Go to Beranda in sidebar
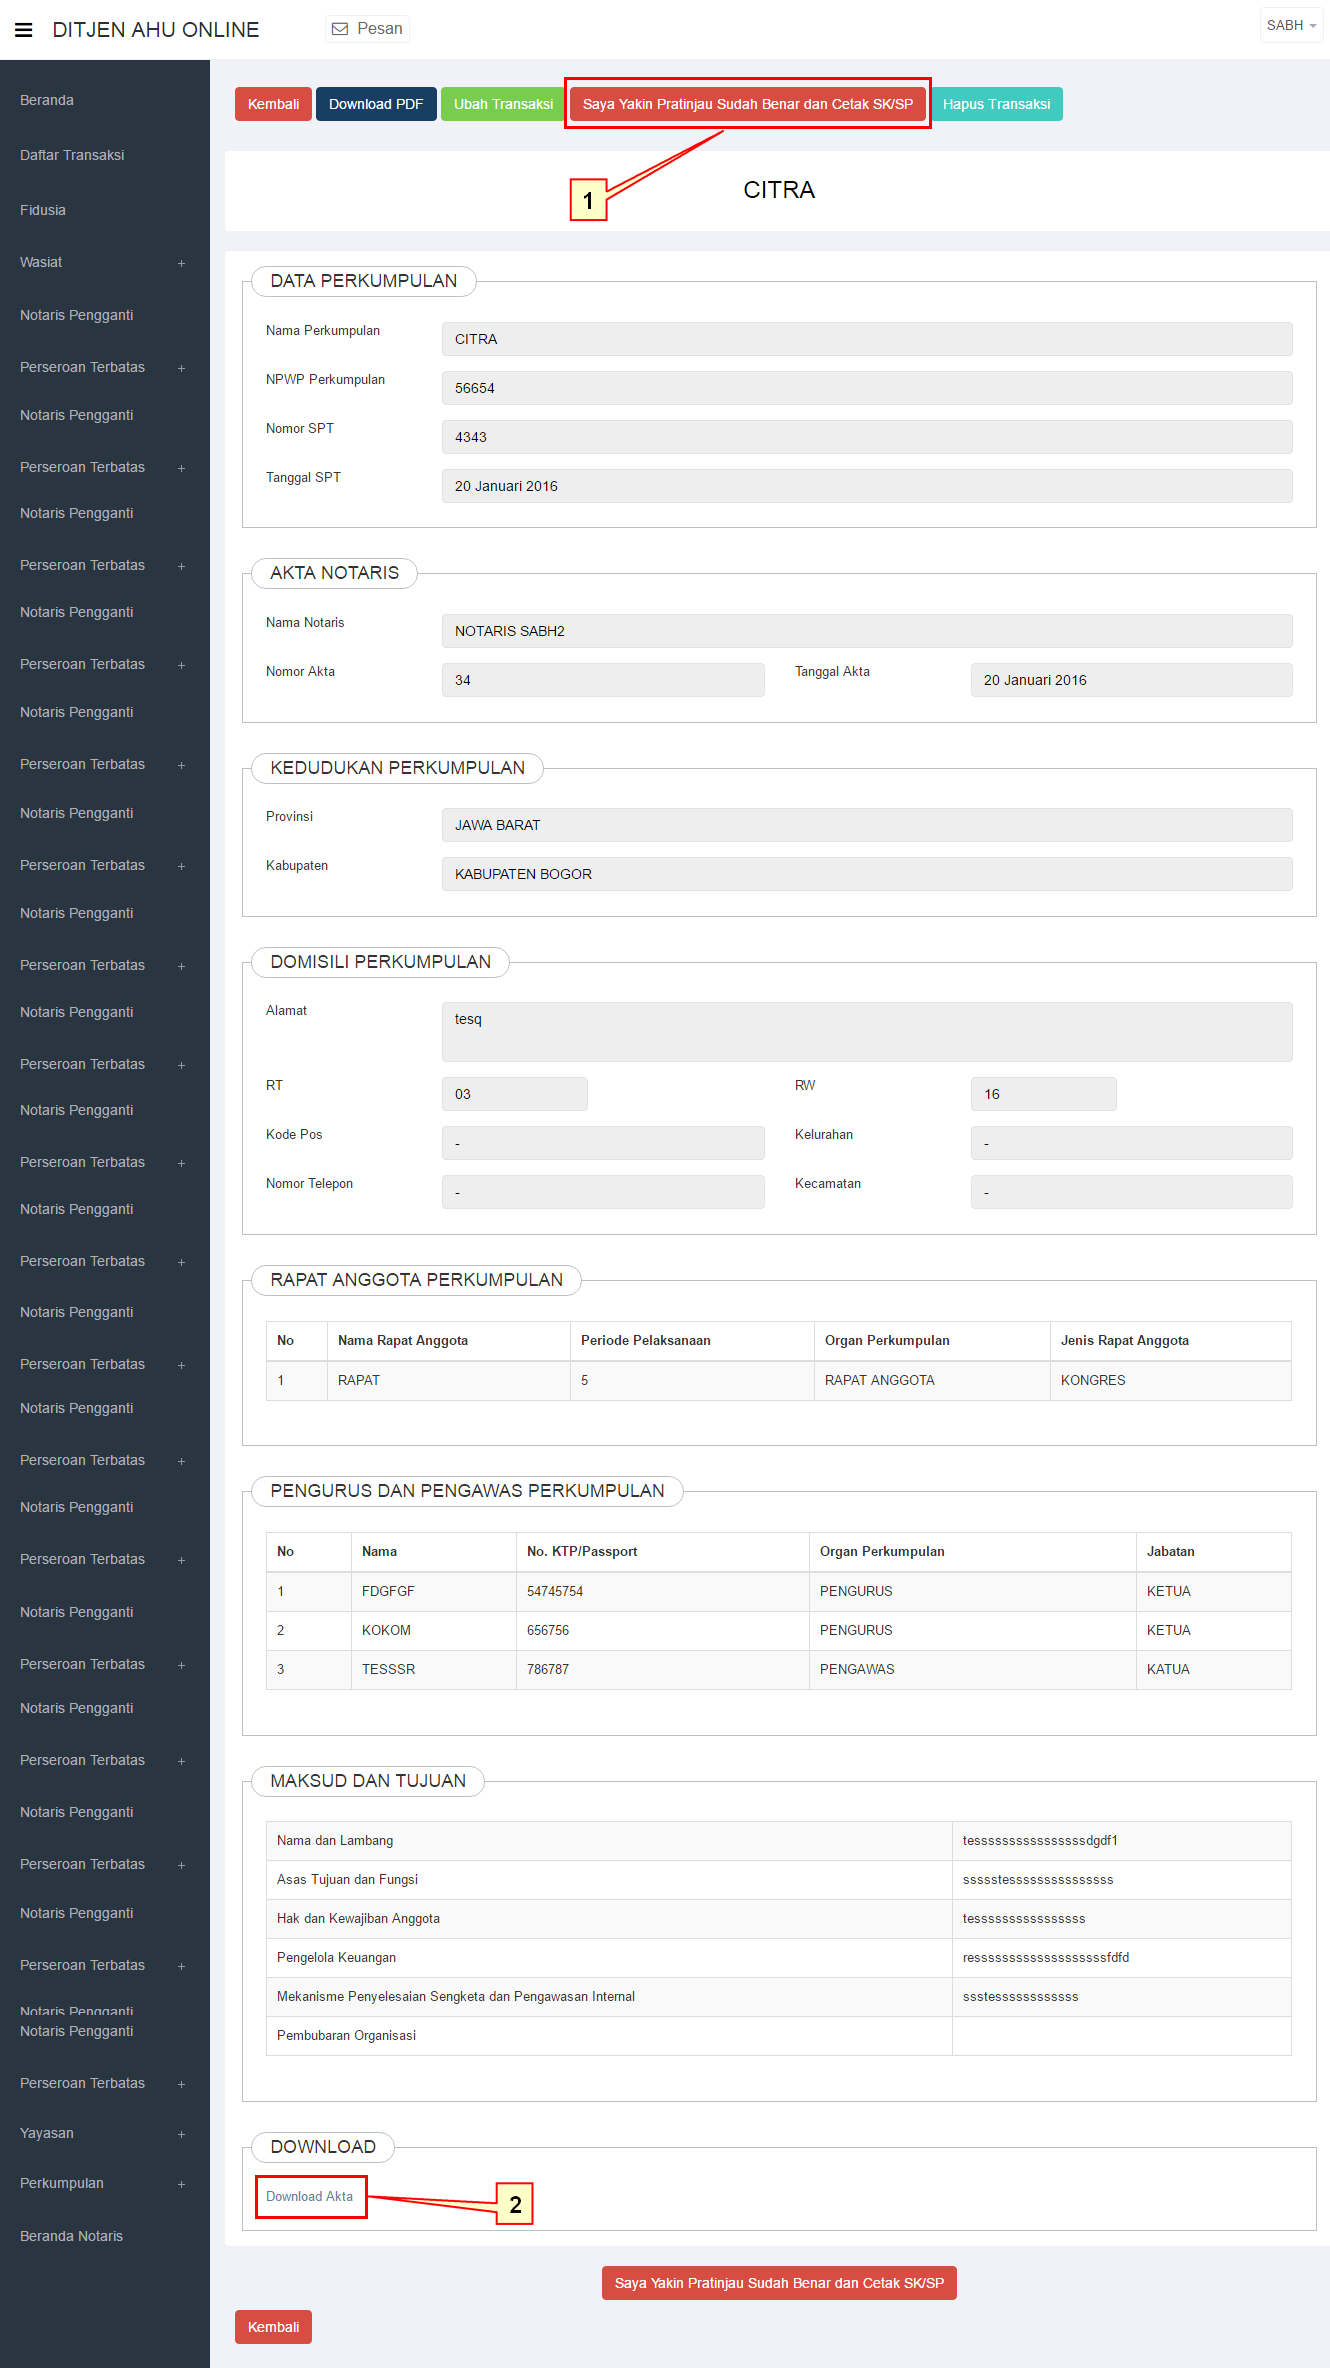This screenshot has height=2368, width=1330. click(47, 100)
